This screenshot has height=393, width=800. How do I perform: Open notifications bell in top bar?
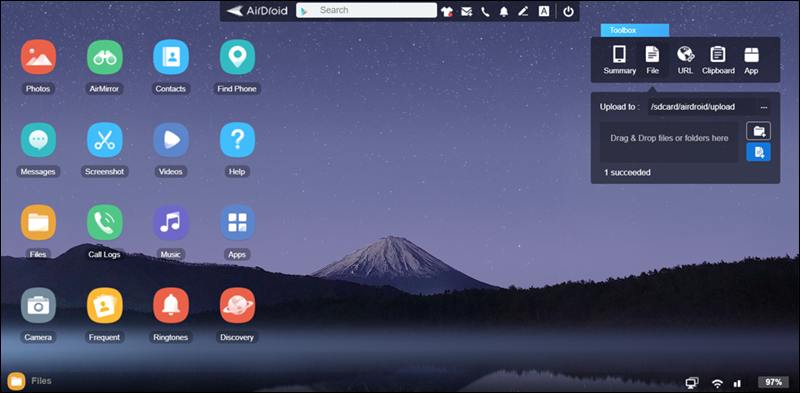pos(504,11)
